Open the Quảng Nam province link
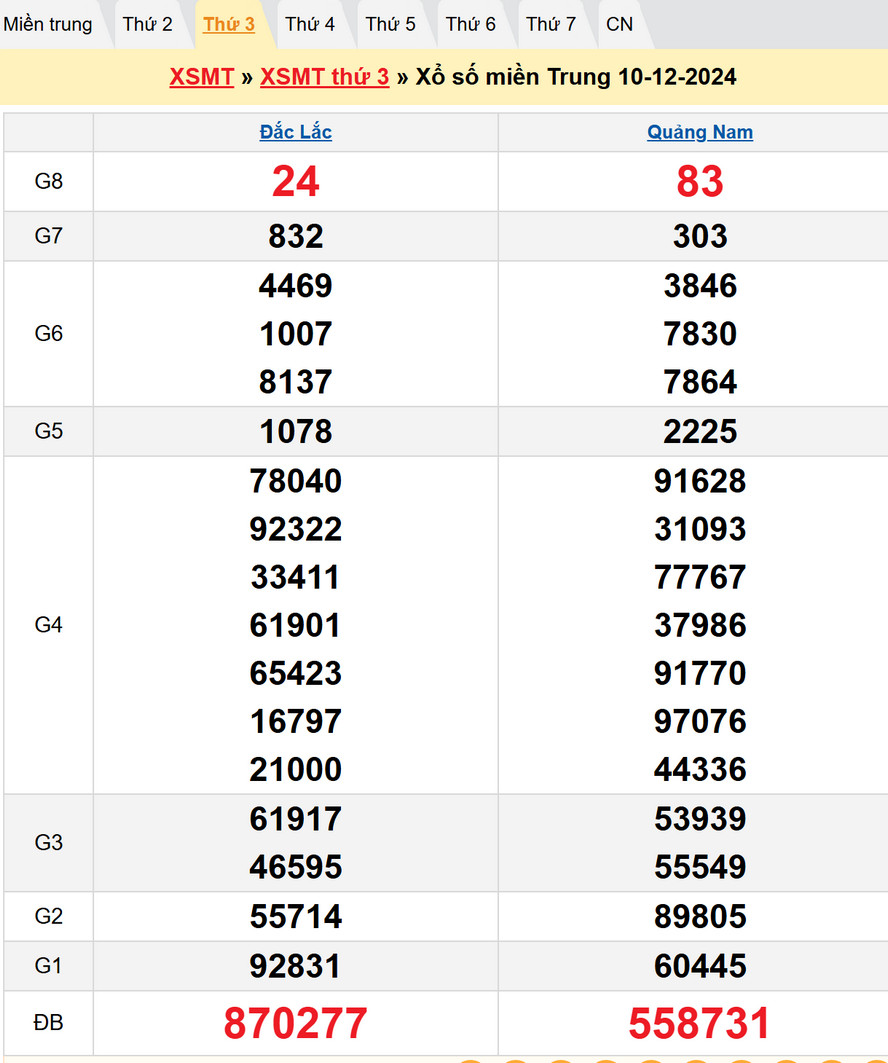The image size is (888, 1063). click(x=700, y=132)
